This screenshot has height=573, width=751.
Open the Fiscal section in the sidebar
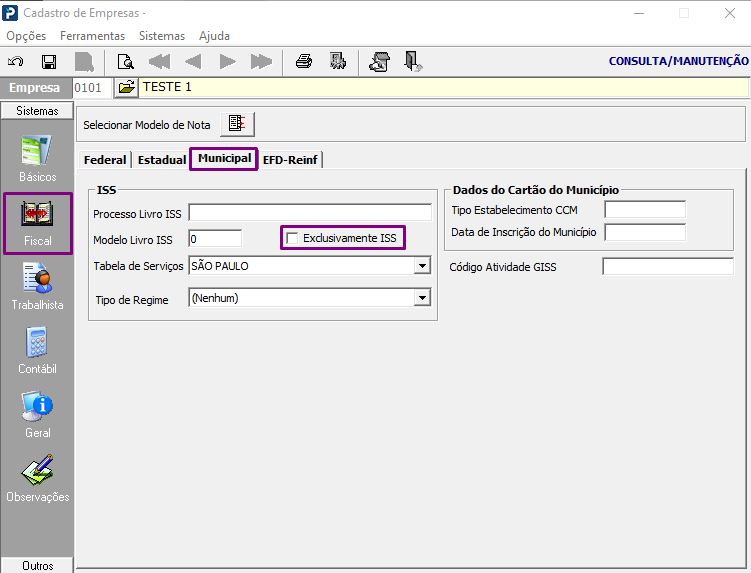pyautogui.click(x=37, y=224)
